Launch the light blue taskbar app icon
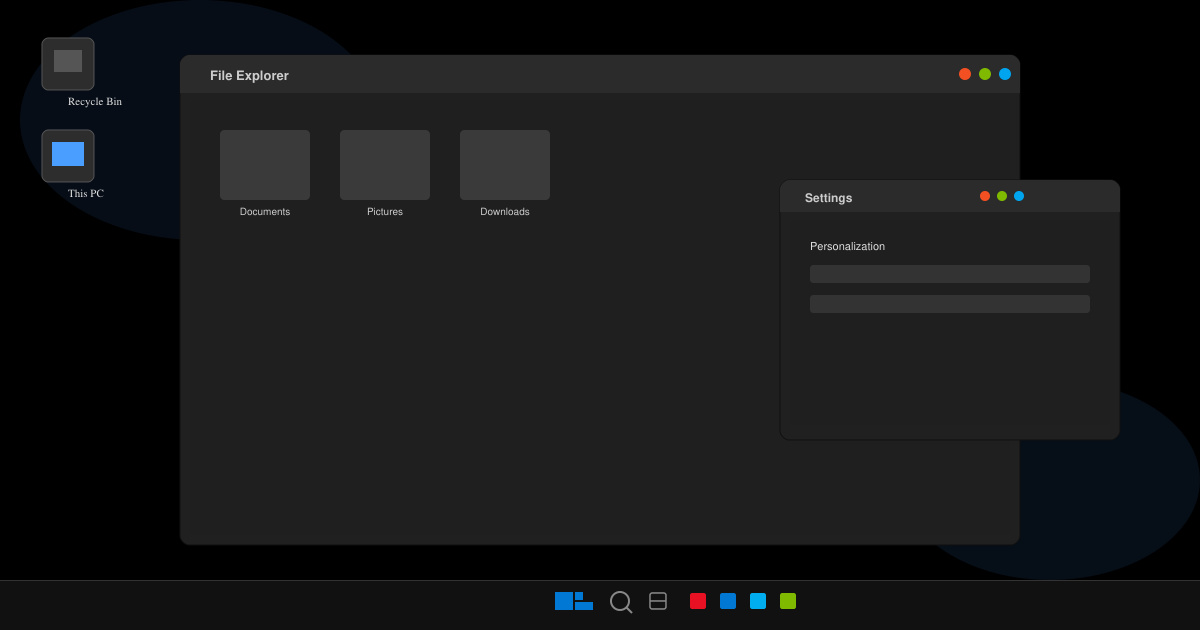Image resolution: width=1200 pixels, height=630 pixels. (x=758, y=601)
